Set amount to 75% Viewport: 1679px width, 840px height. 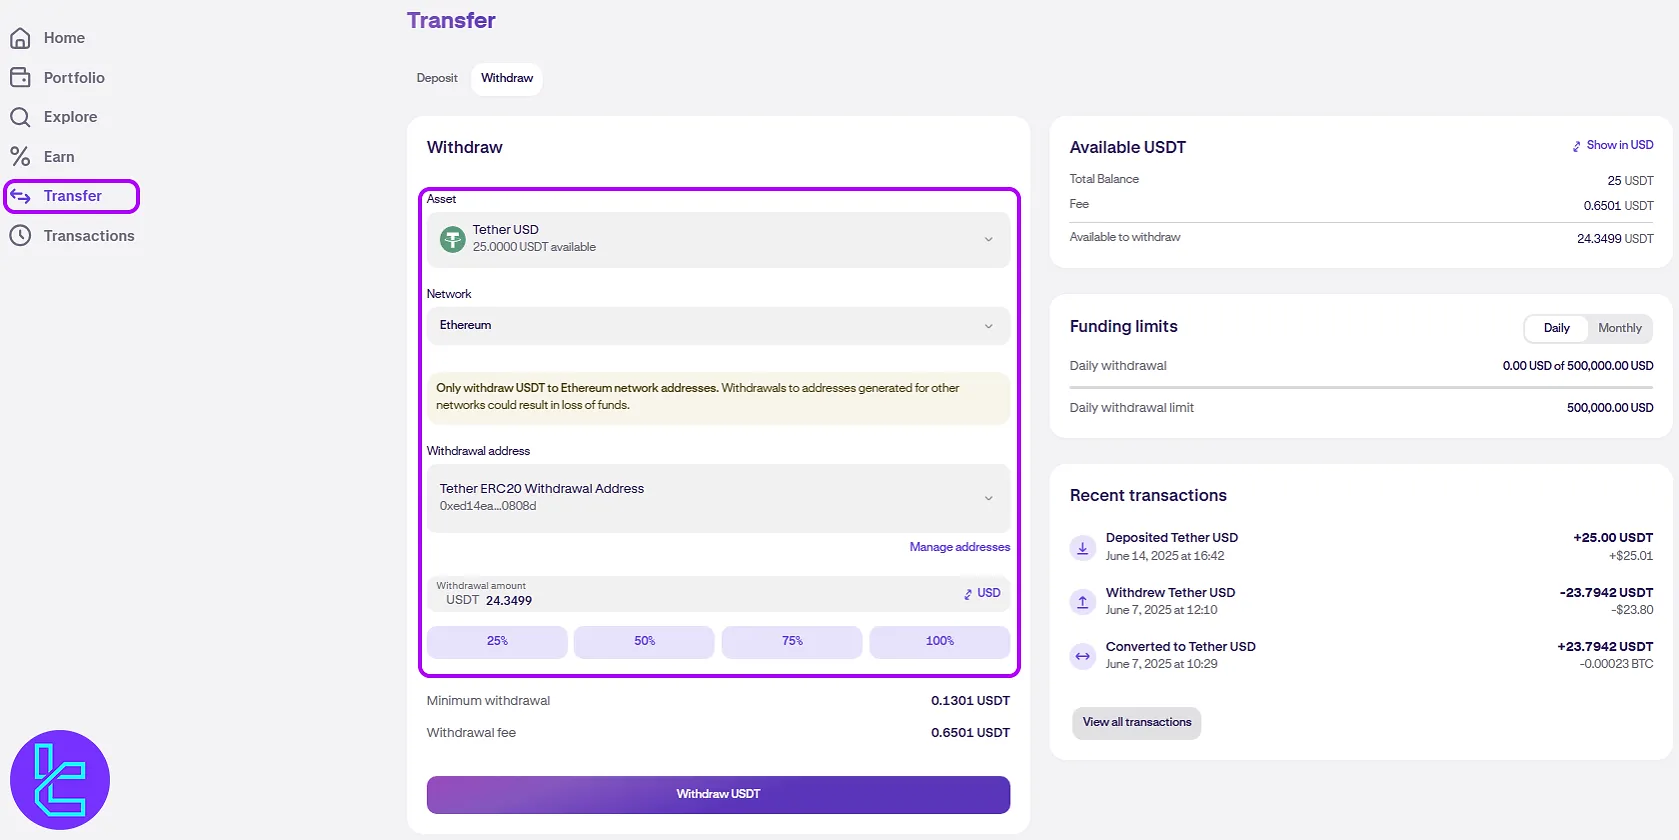792,642
